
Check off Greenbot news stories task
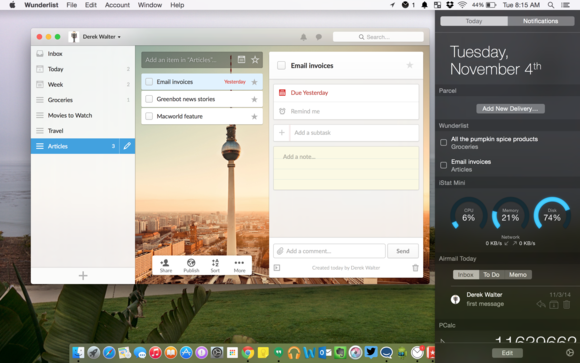pyautogui.click(x=149, y=99)
